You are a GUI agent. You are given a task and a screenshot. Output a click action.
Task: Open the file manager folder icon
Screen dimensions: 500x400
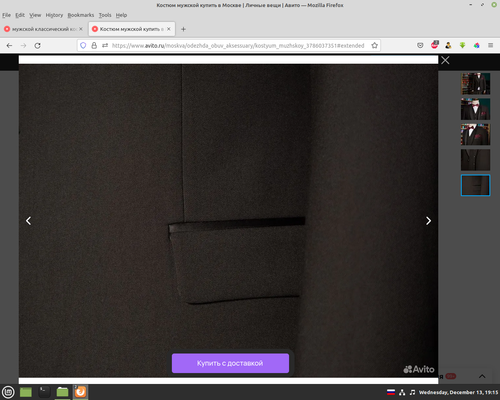pos(62,392)
